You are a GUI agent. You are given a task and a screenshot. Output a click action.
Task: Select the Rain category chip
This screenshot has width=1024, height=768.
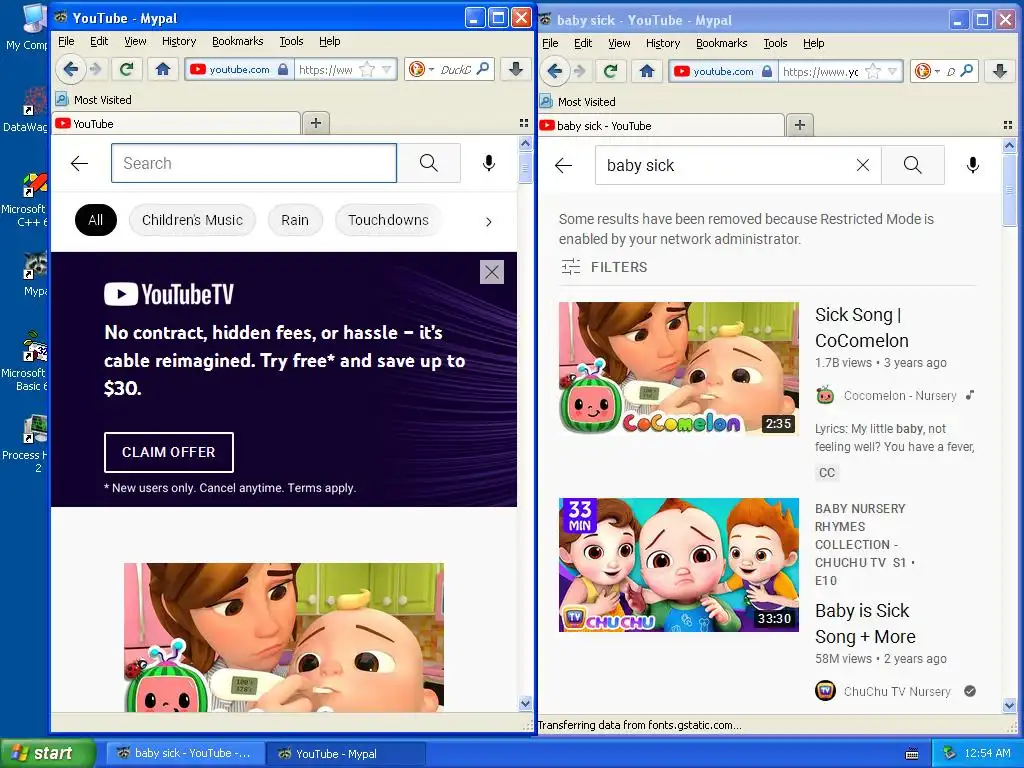point(295,220)
